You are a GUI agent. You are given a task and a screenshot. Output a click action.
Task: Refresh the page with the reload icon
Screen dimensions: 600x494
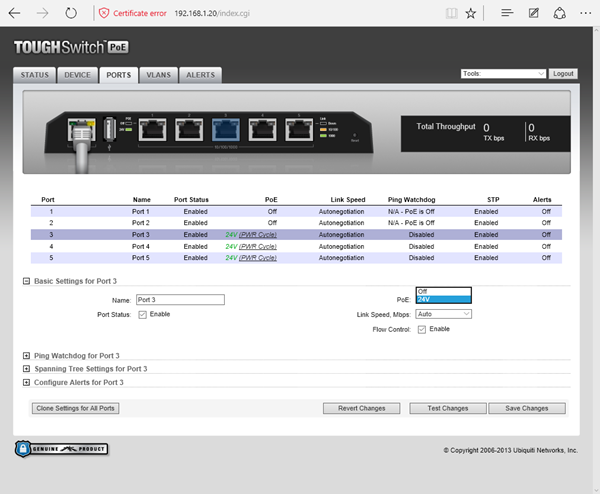(70, 15)
